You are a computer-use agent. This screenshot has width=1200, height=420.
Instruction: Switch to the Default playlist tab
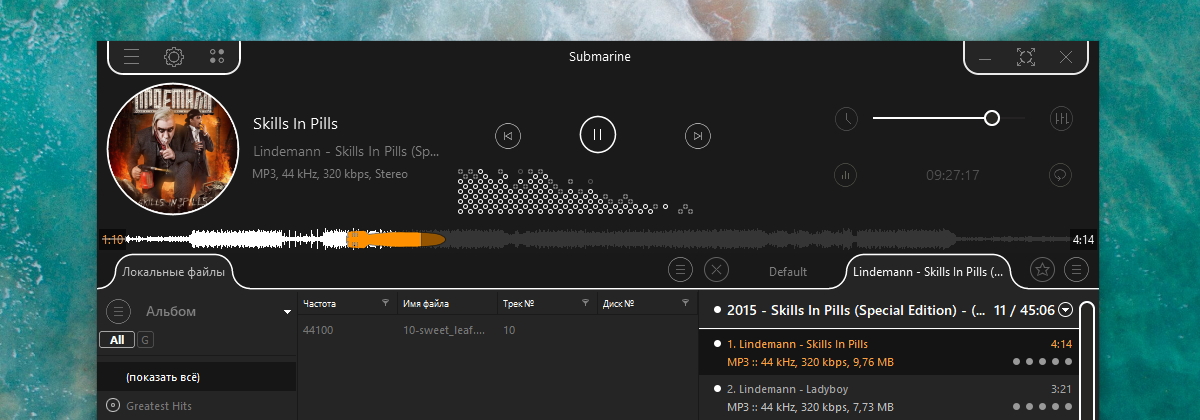coord(788,271)
